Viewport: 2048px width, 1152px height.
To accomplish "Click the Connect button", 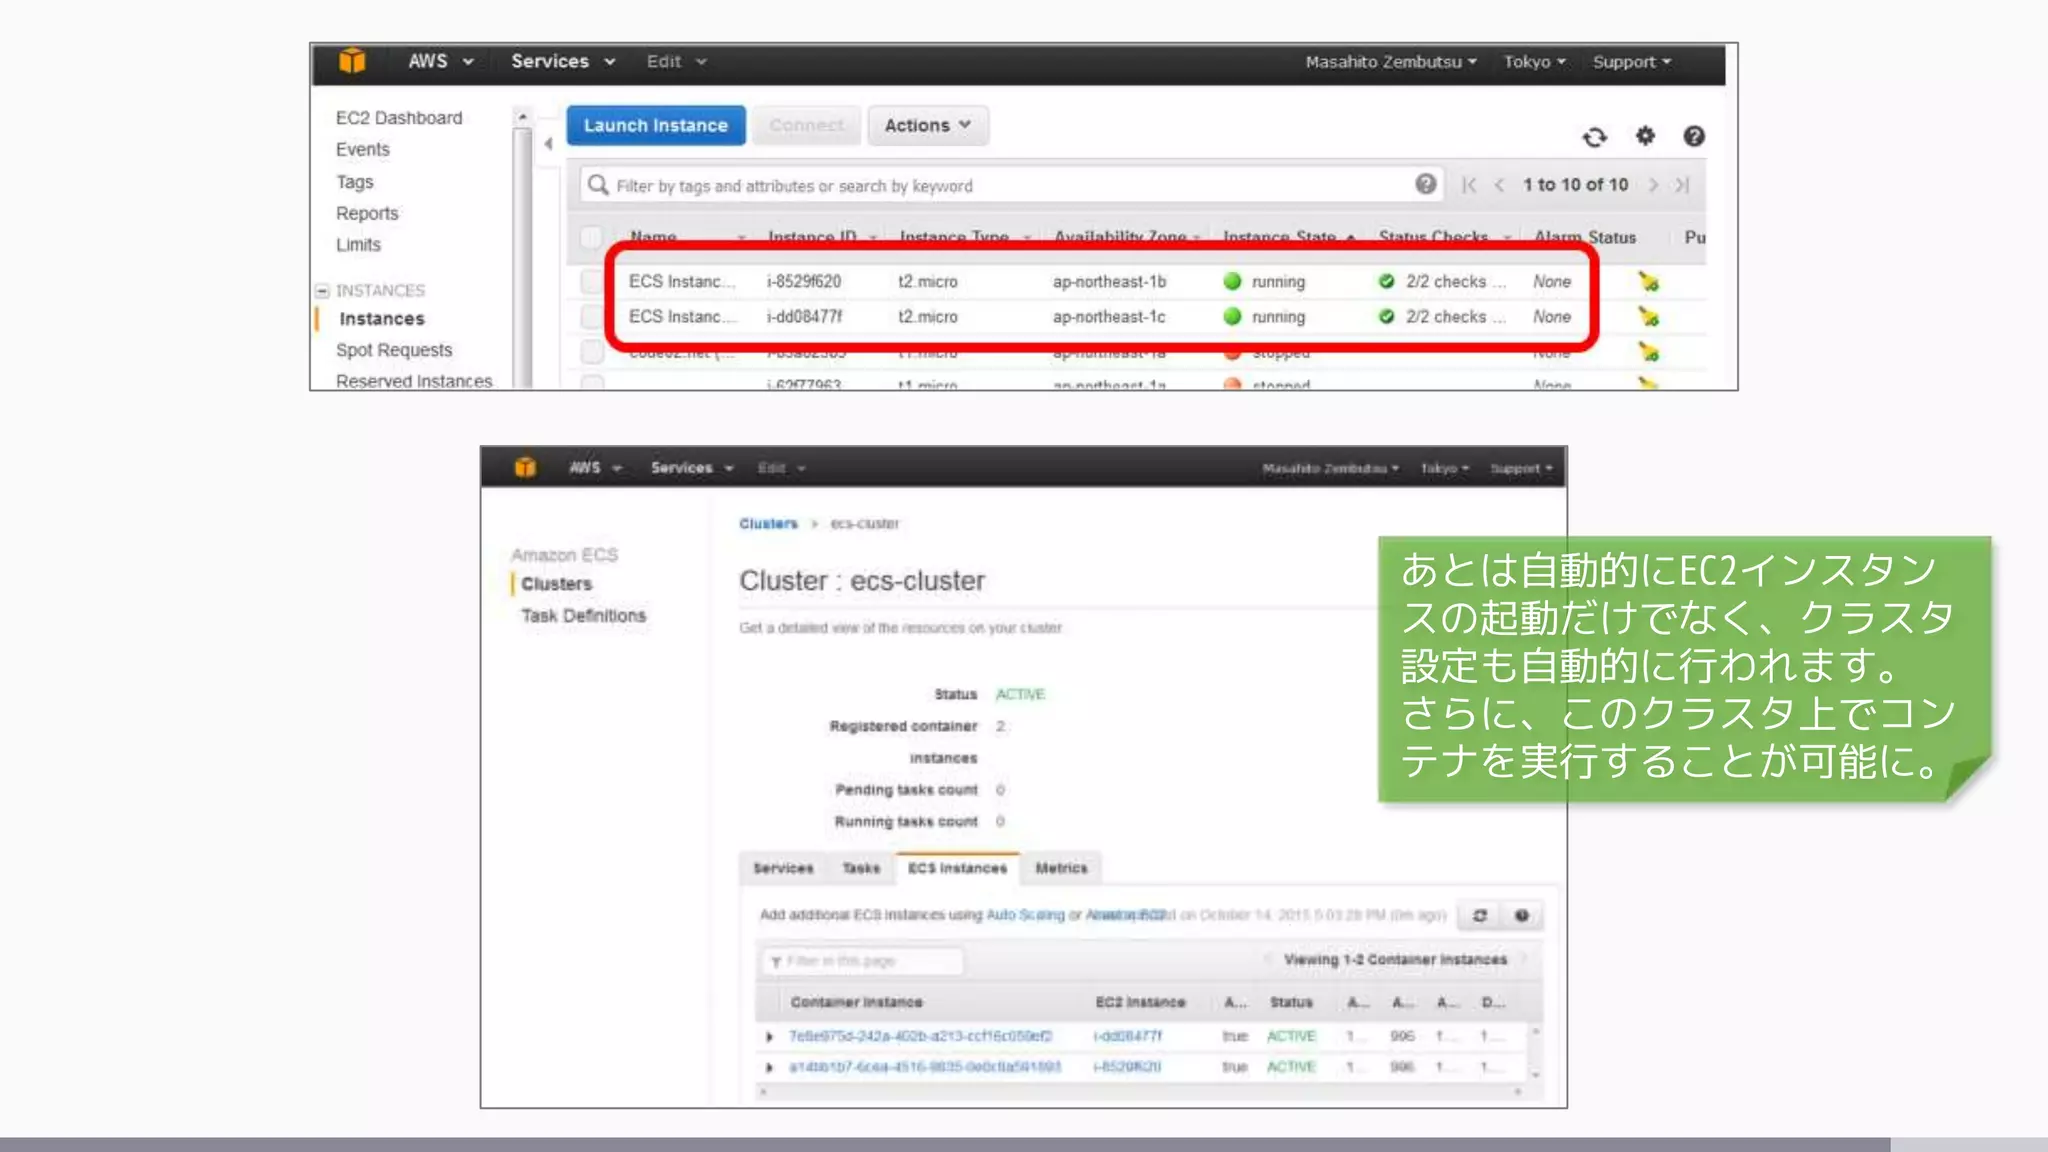I will point(806,125).
